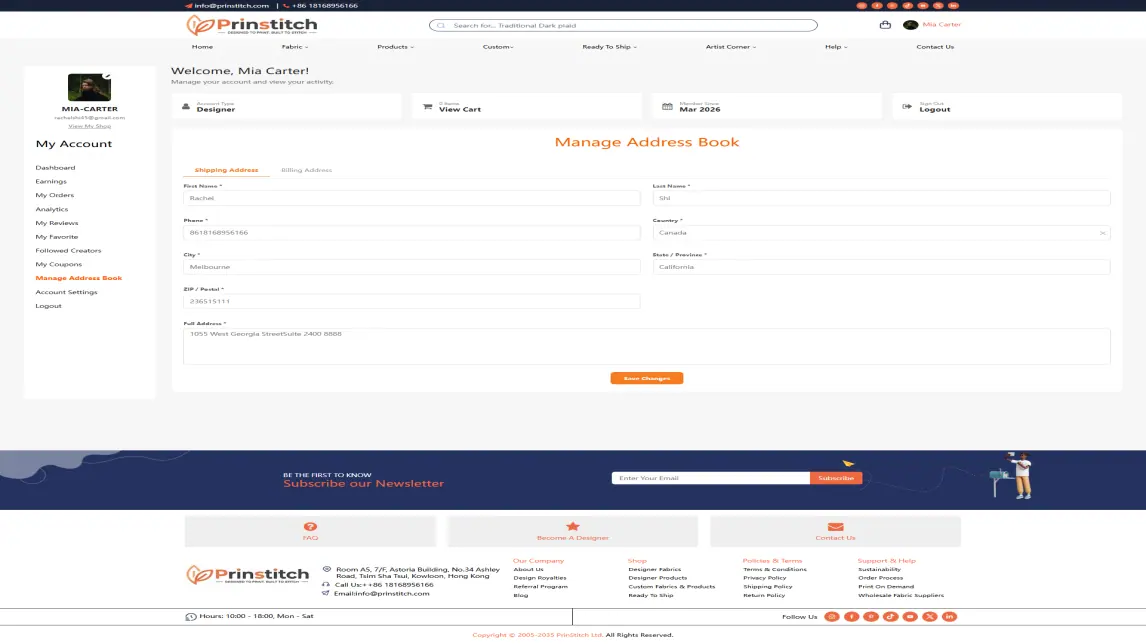Open the shopping bag cart icon
Viewport: 1146px width, 644px height.
pyautogui.click(x=885, y=25)
